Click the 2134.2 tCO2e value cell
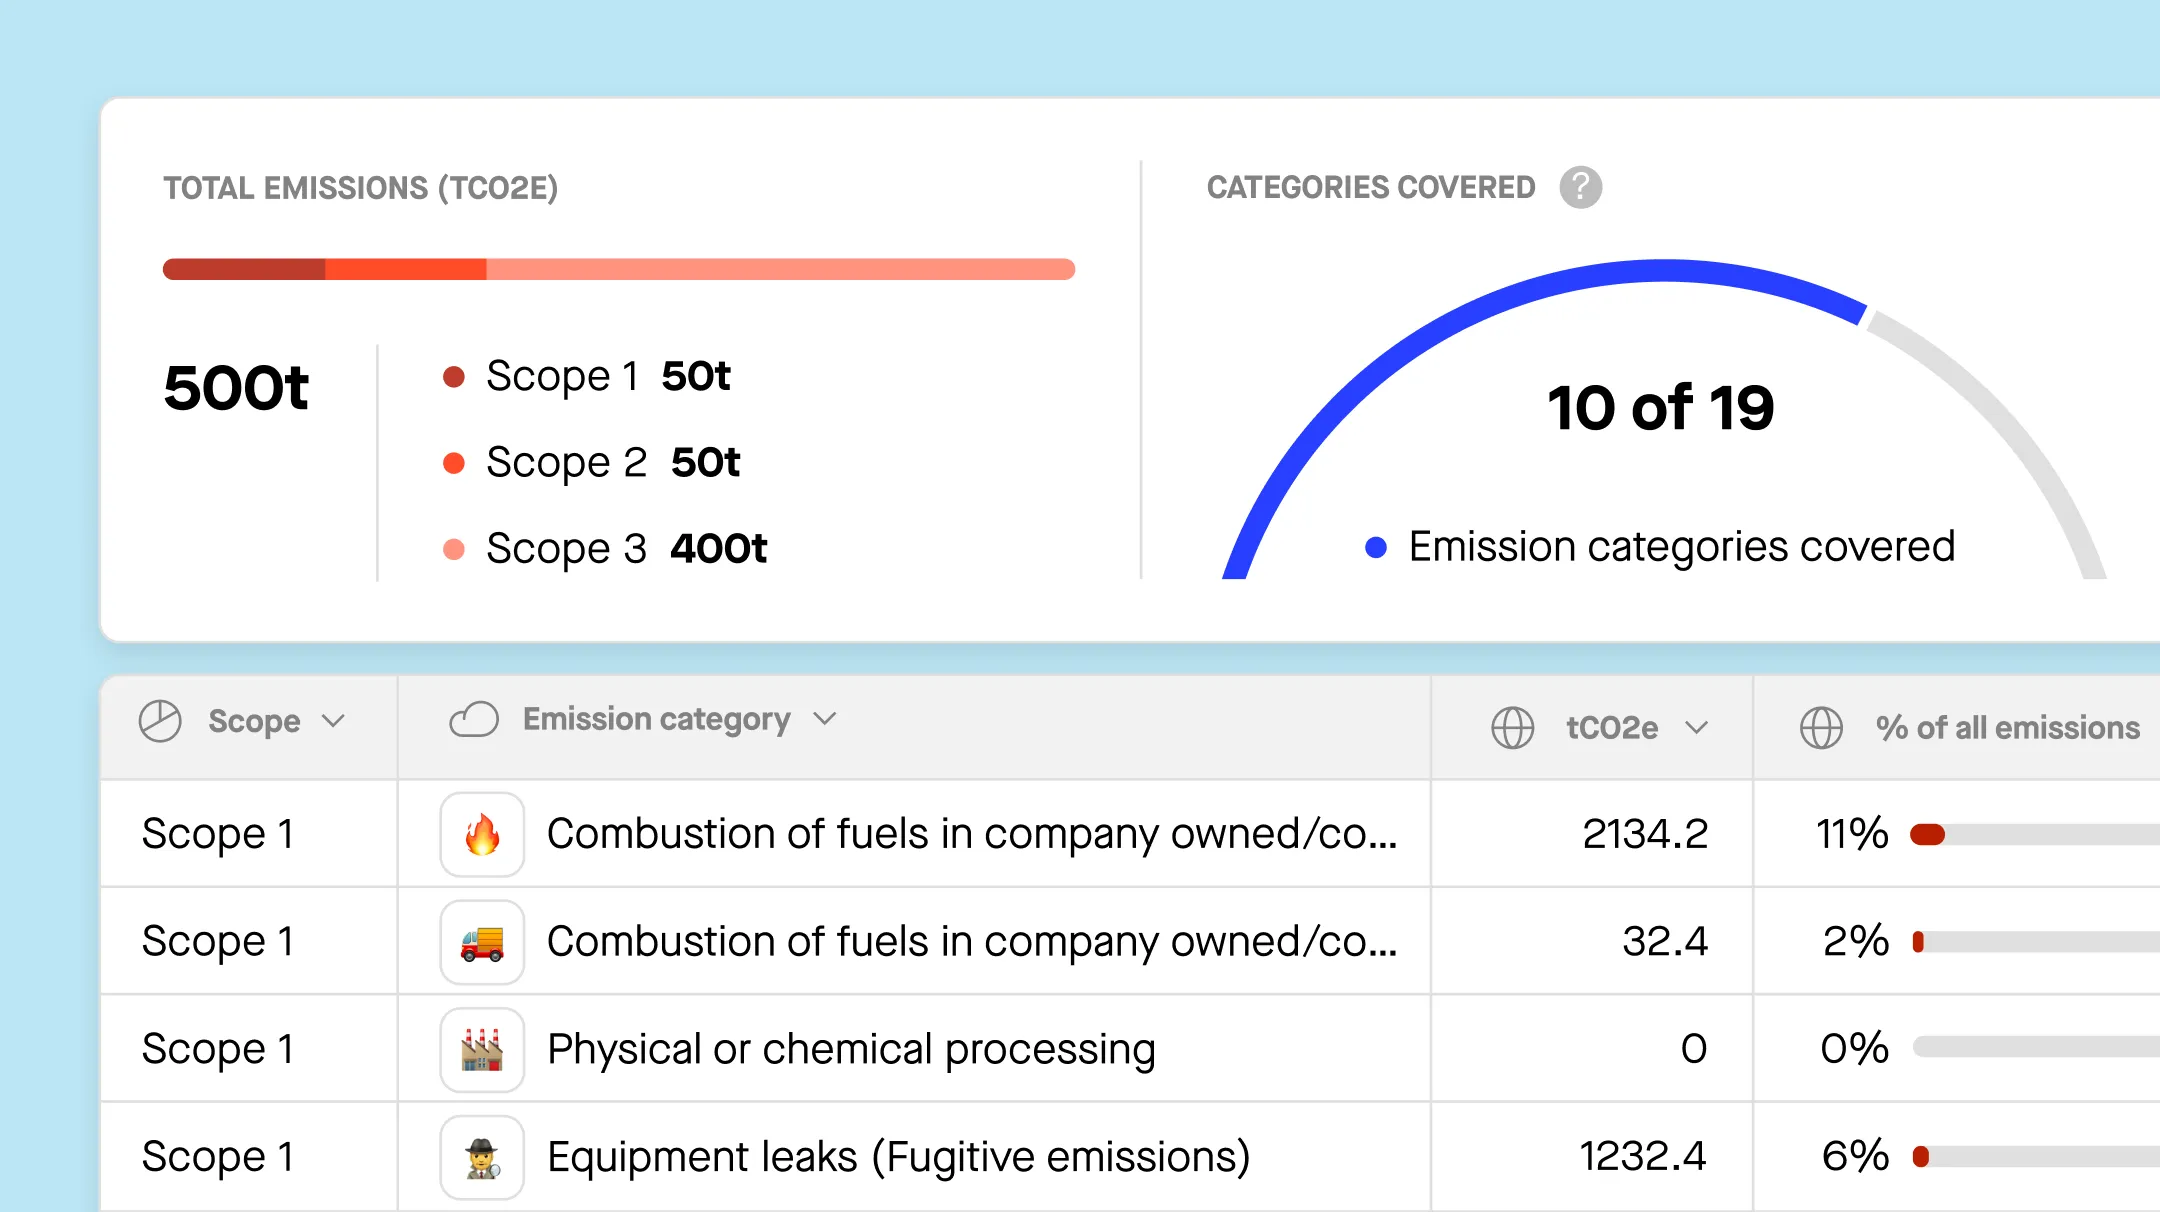 point(1644,834)
